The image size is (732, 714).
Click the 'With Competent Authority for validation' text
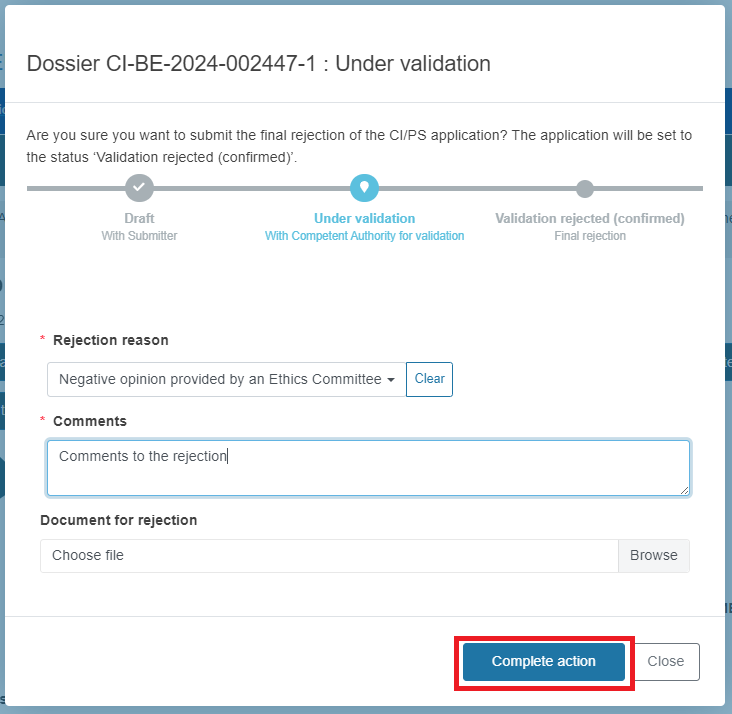tap(364, 236)
